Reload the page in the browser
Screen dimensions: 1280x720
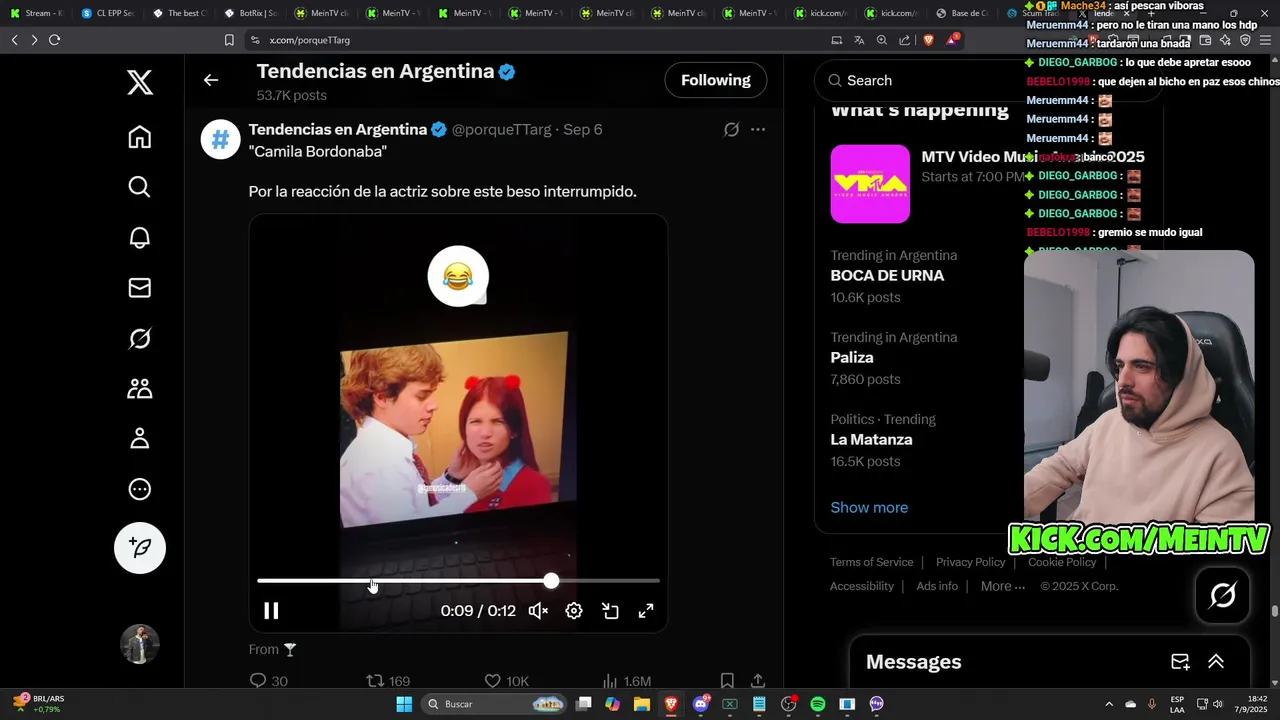click(54, 40)
